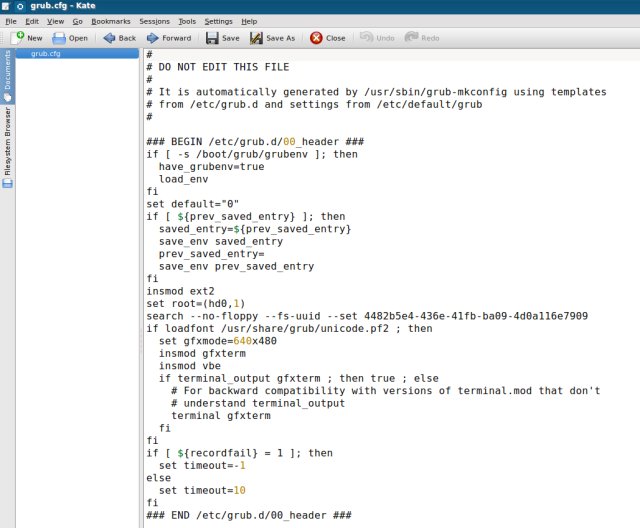Open the View menu

pyautogui.click(x=55, y=21)
